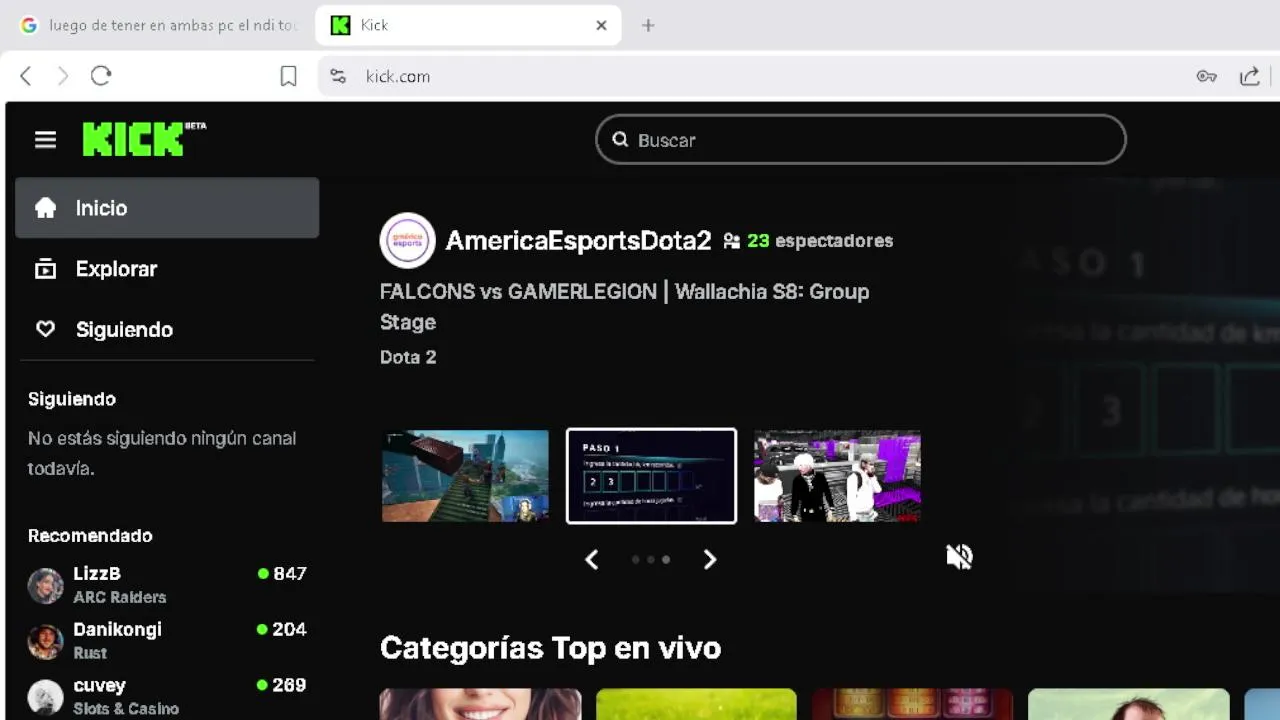The width and height of the screenshot is (1280, 720).
Task: Share this page icon
Action: (1250, 76)
